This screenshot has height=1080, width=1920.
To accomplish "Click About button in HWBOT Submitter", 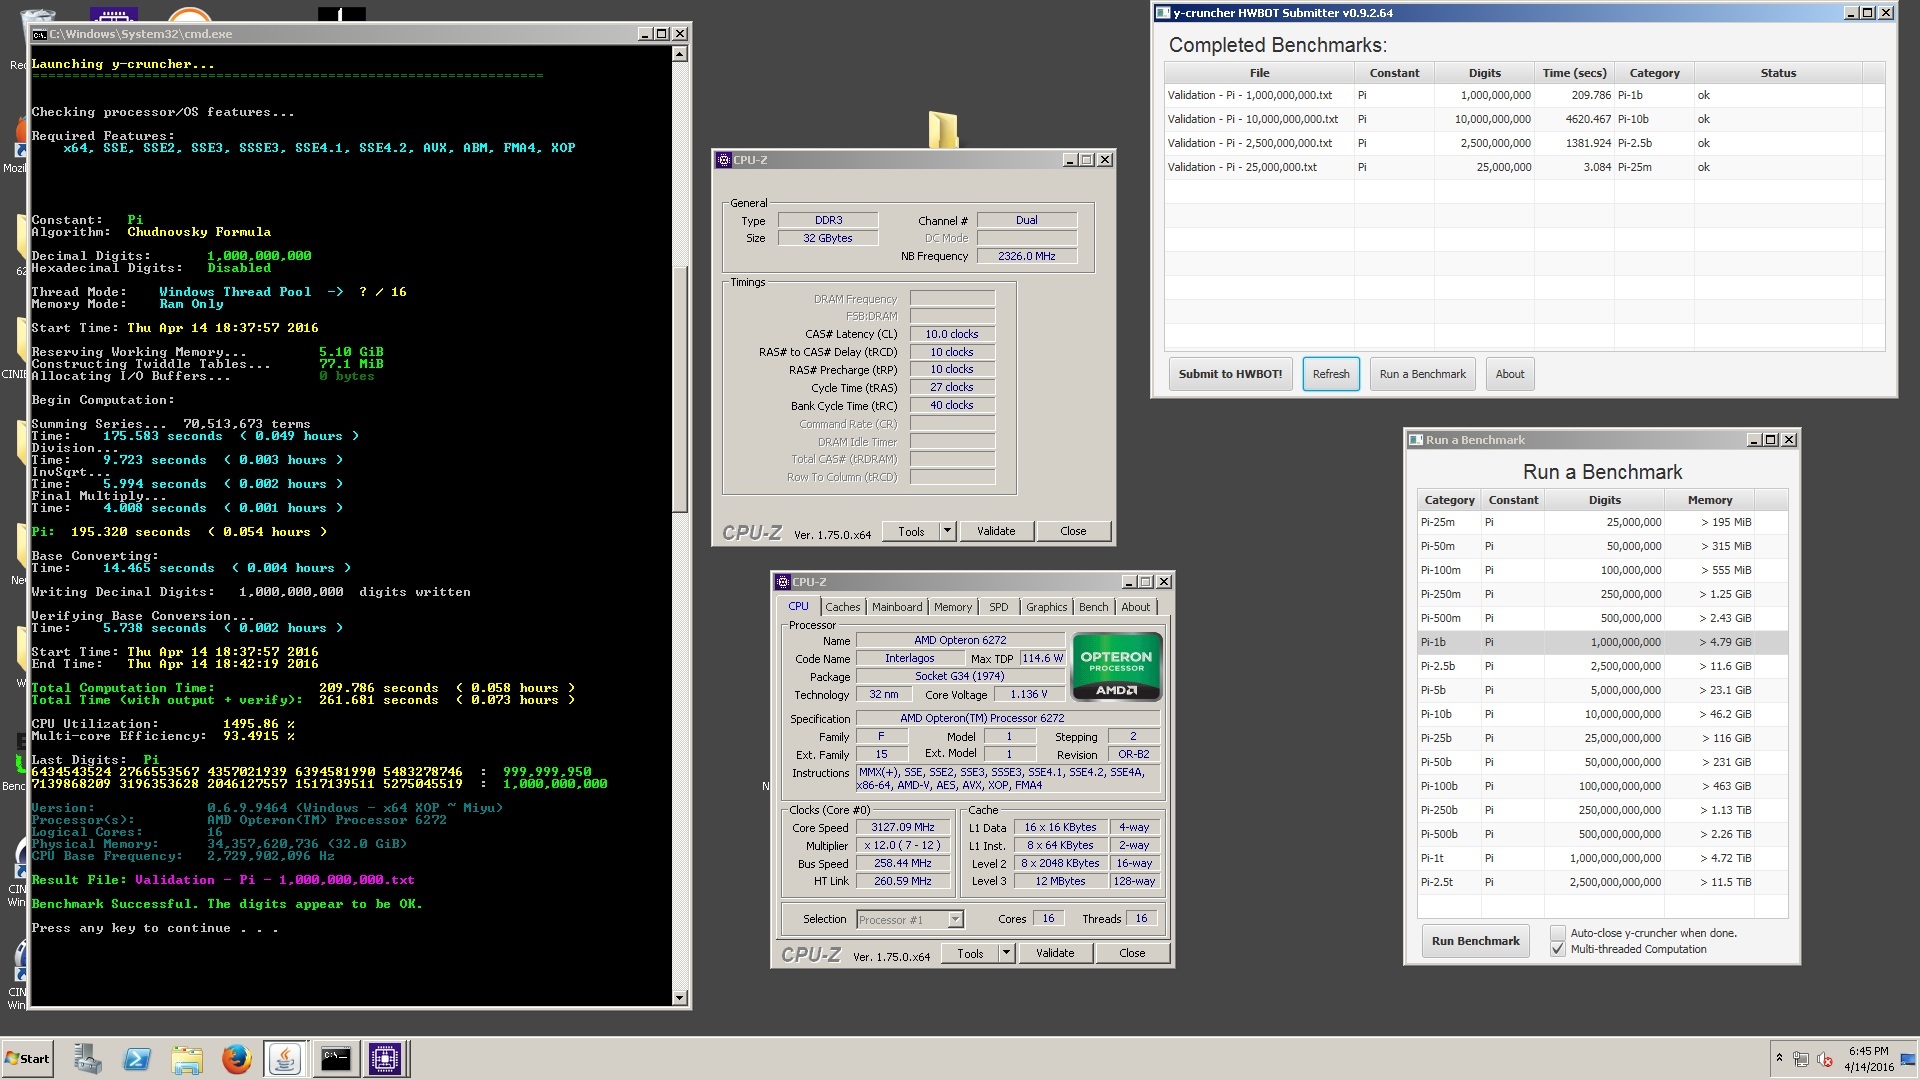I will click(x=1510, y=374).
